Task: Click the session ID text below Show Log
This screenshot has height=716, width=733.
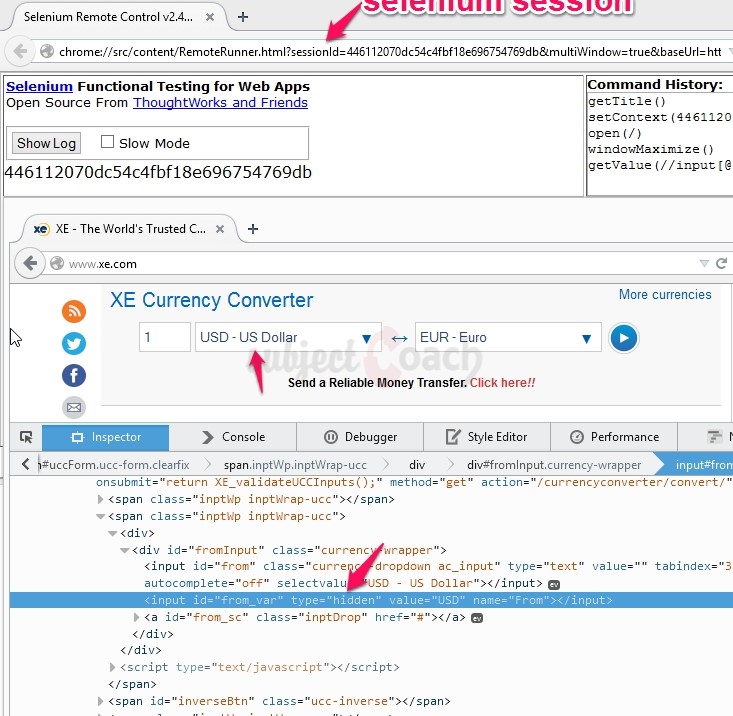Action: pyautogui.click(x=158, y=172)
